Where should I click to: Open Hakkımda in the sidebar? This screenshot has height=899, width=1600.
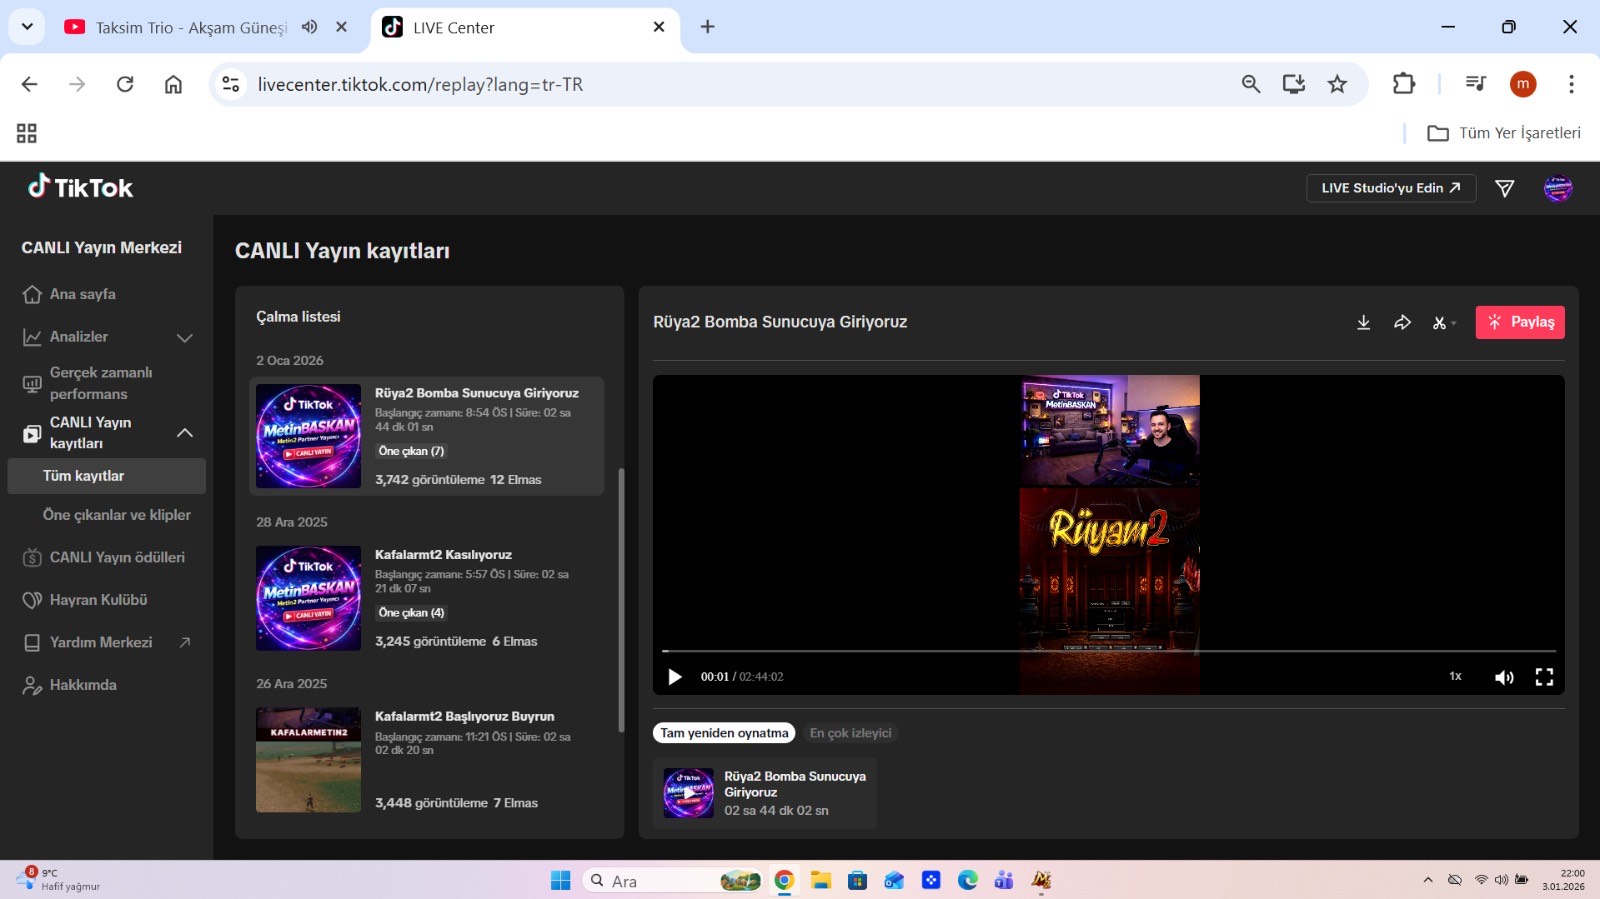pos(70,685)
